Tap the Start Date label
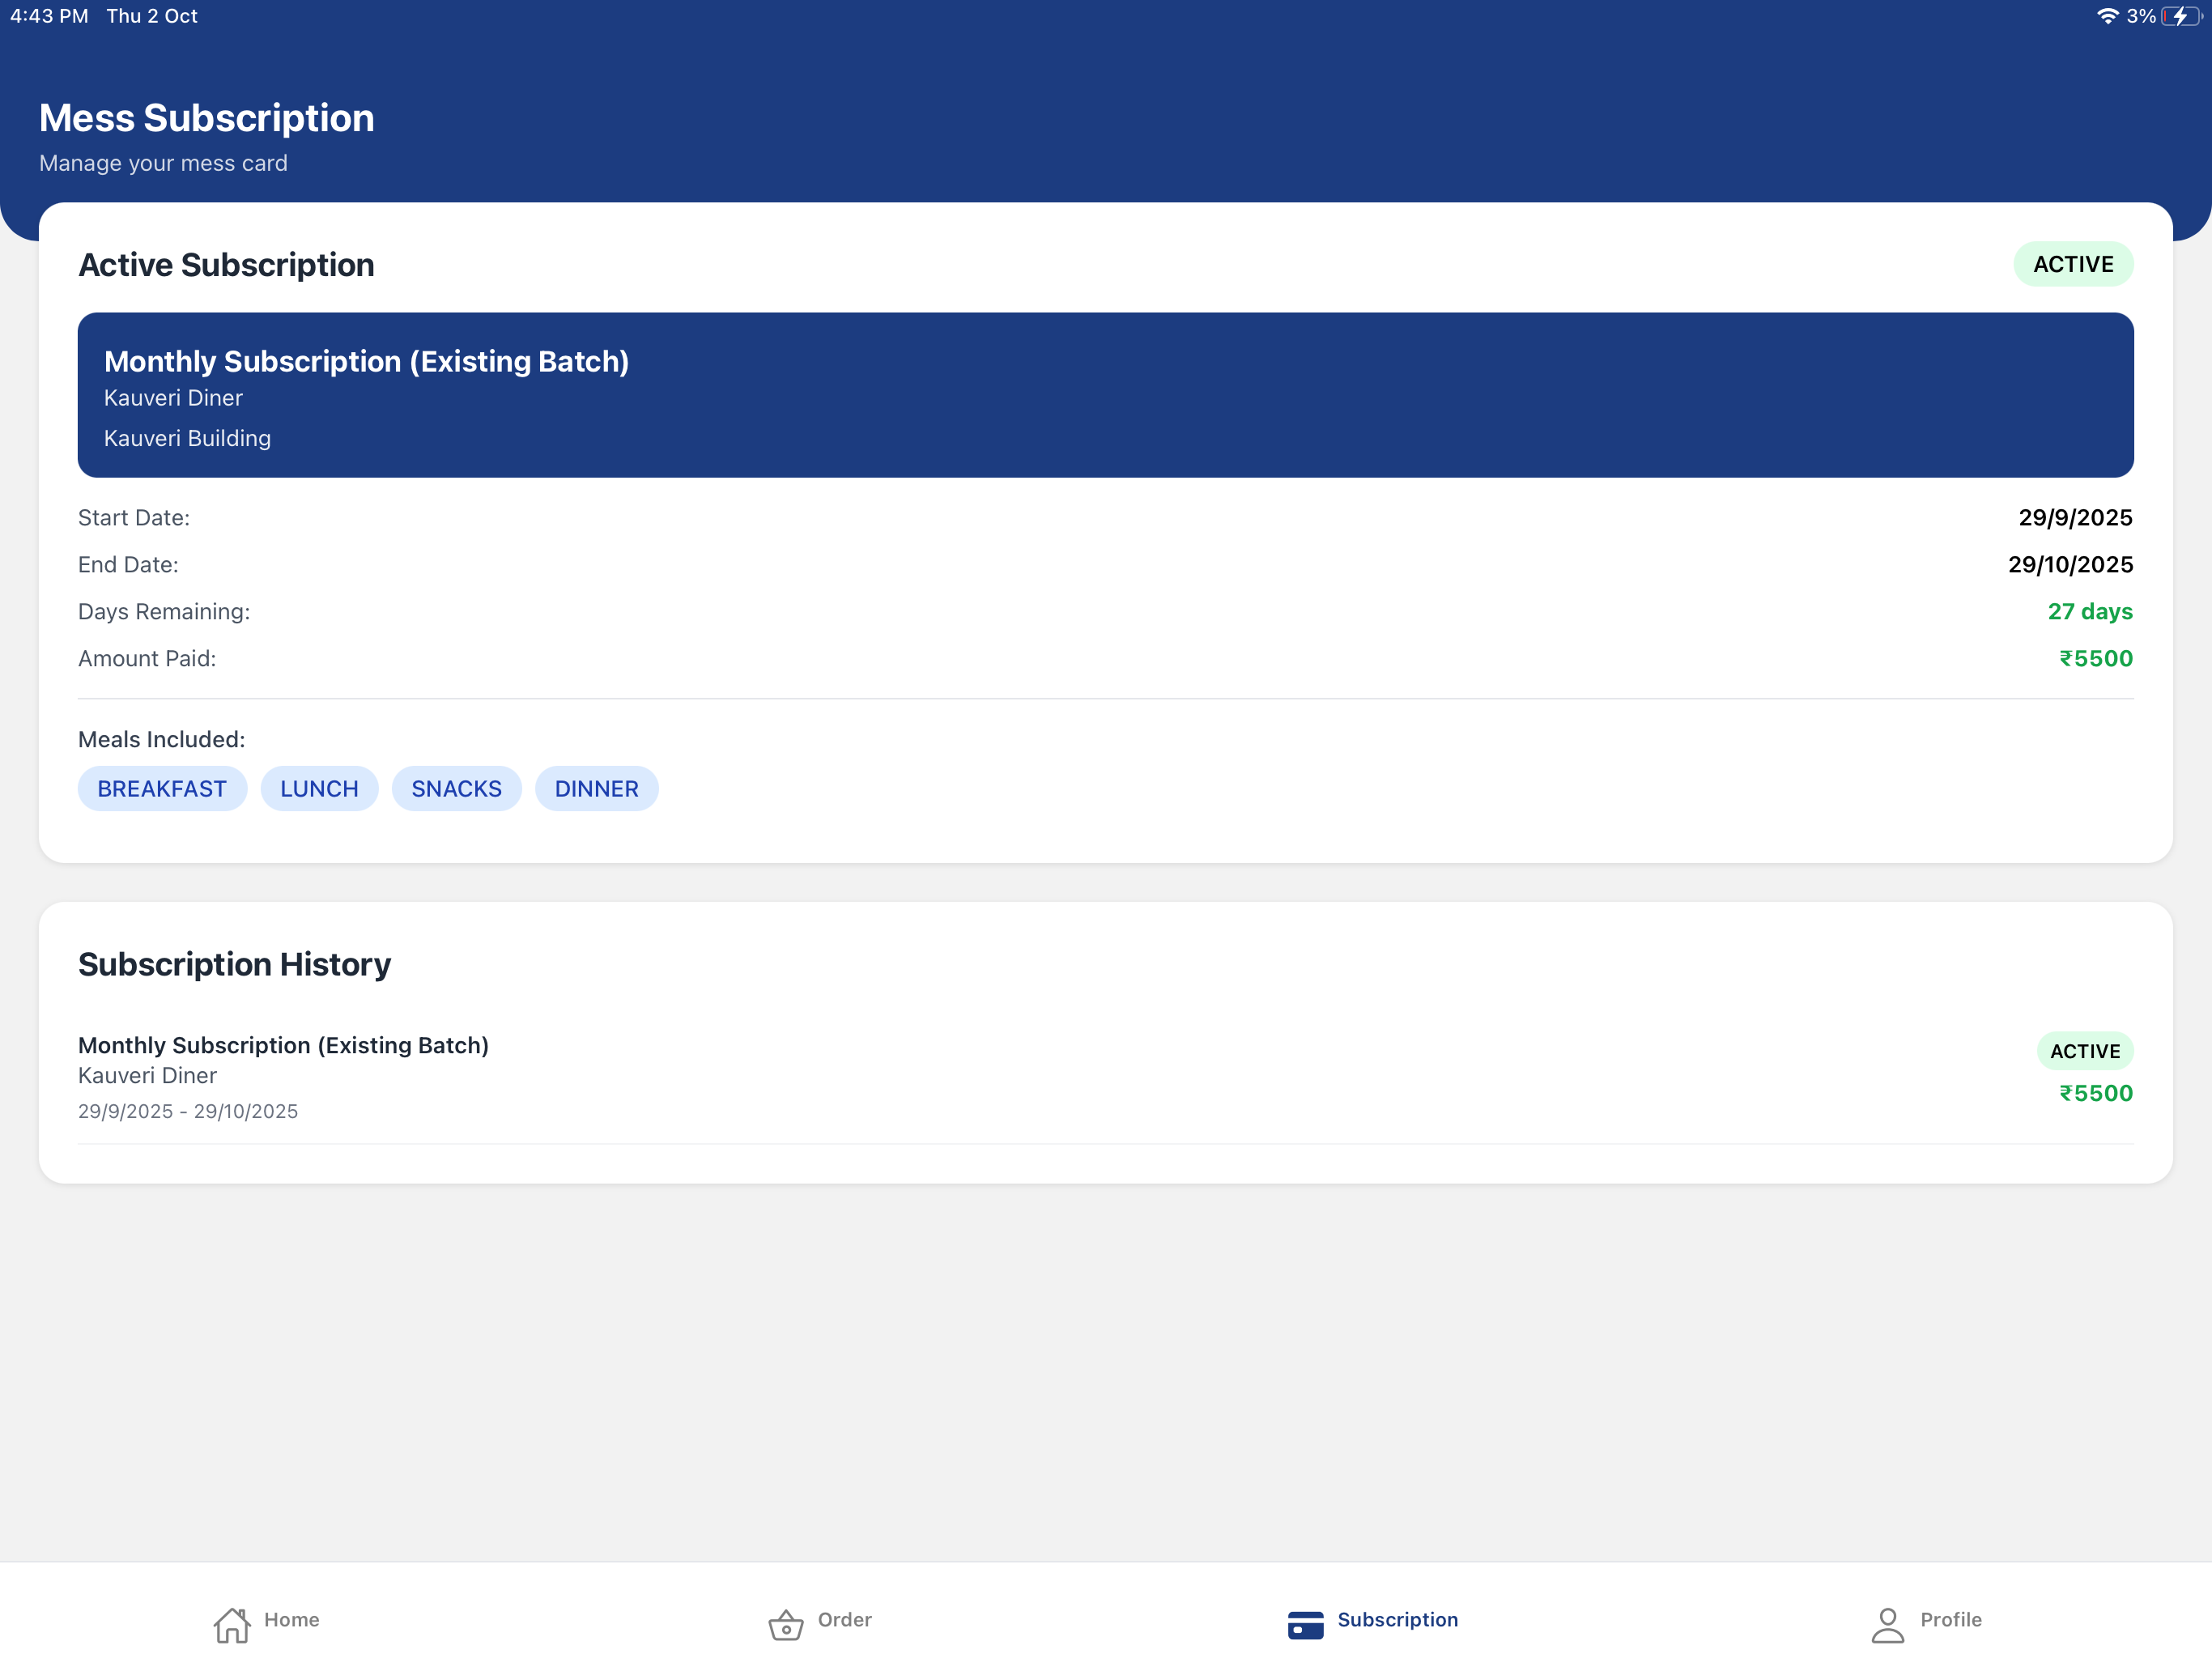Viewport: 2212px width, 1658px height. [x=134, y=518]
